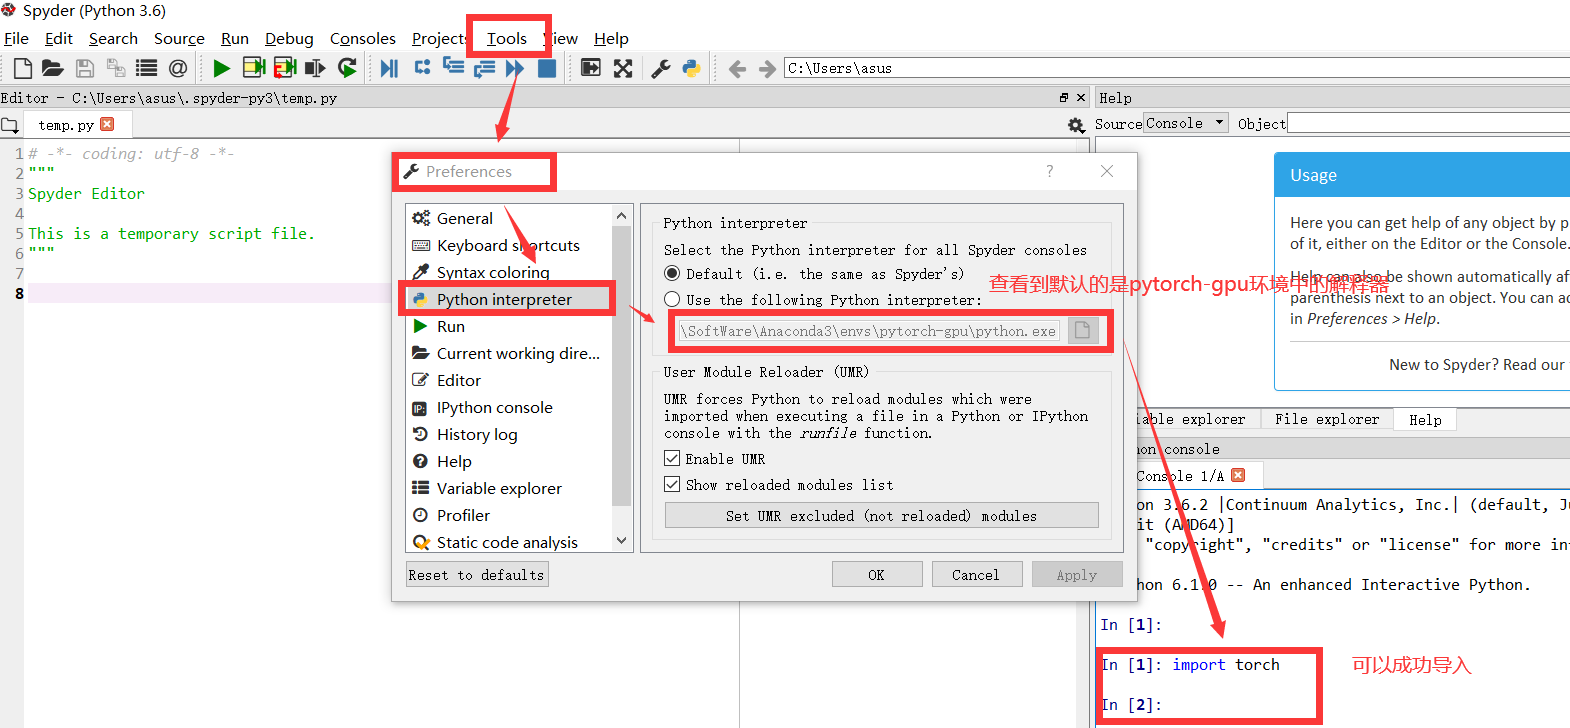
Task: Click the Forward arrow in toolbar
Action: coord(767,68)
